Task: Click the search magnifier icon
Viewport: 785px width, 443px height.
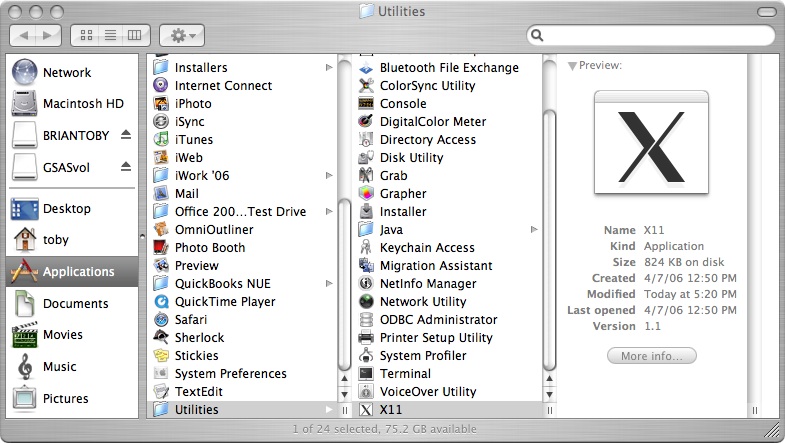Action: pyautogui.click(x=537, y=35)
